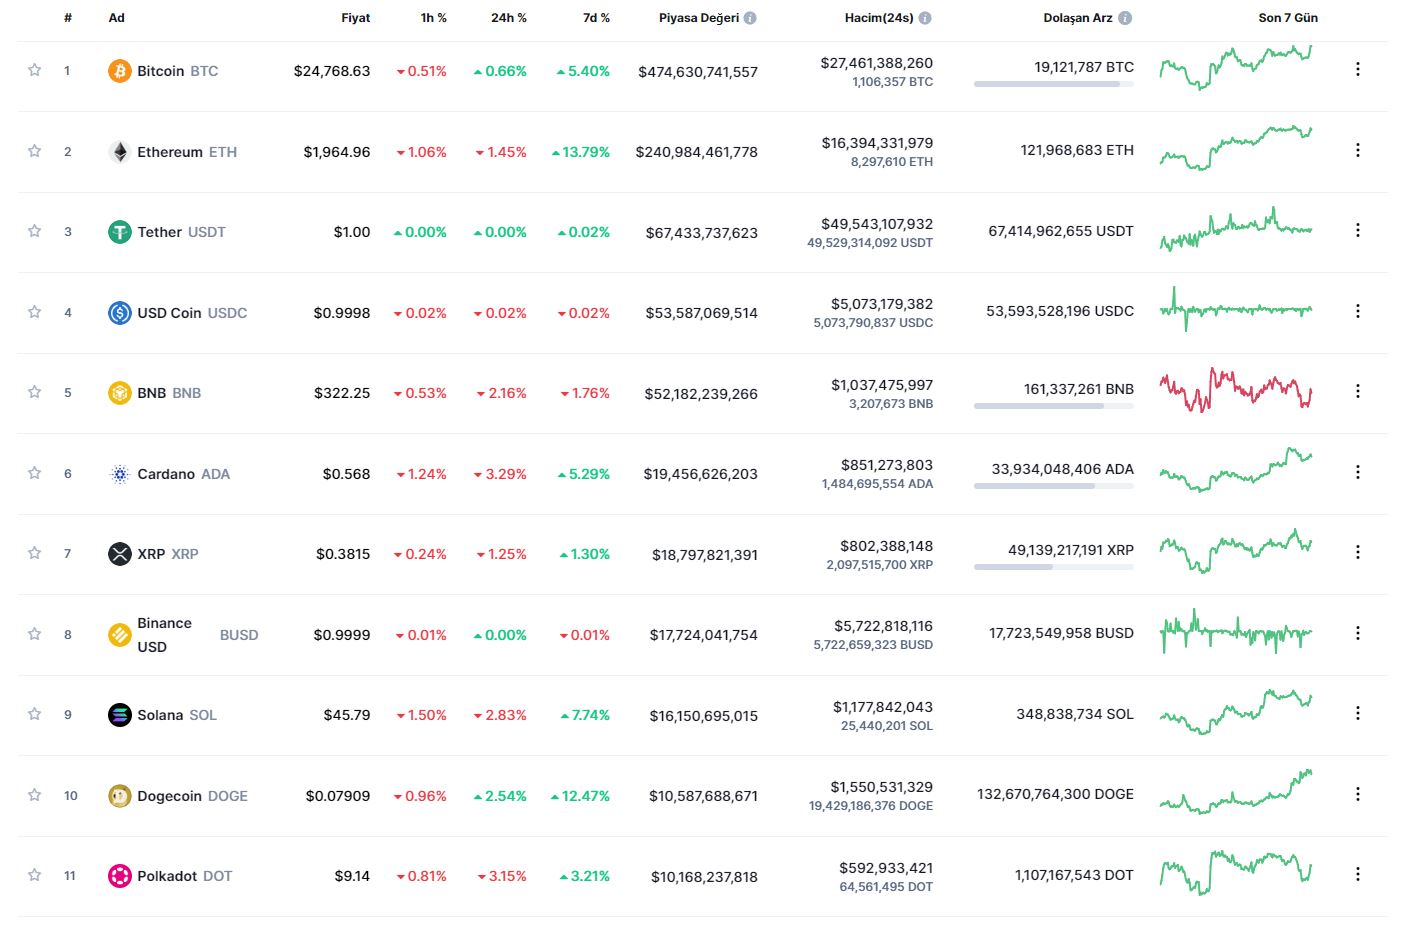Star Bitcoin to add to watchlist
Screen dimensions: 1418x925
click(x=35, y=70)
